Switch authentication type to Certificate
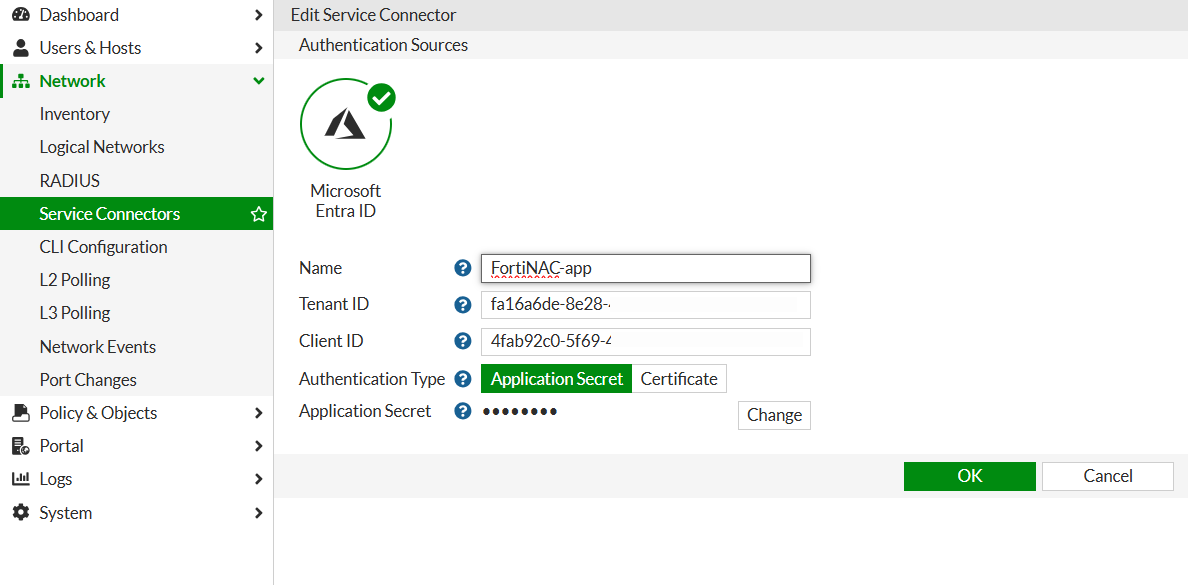 coord(679,379)
